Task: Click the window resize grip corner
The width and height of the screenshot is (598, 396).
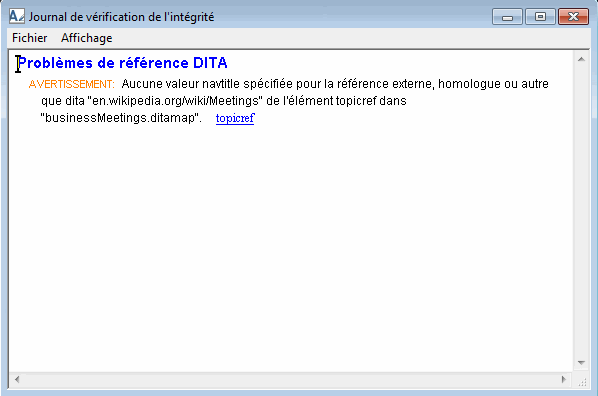Action: pyautogui.click(x=582, y=382)
